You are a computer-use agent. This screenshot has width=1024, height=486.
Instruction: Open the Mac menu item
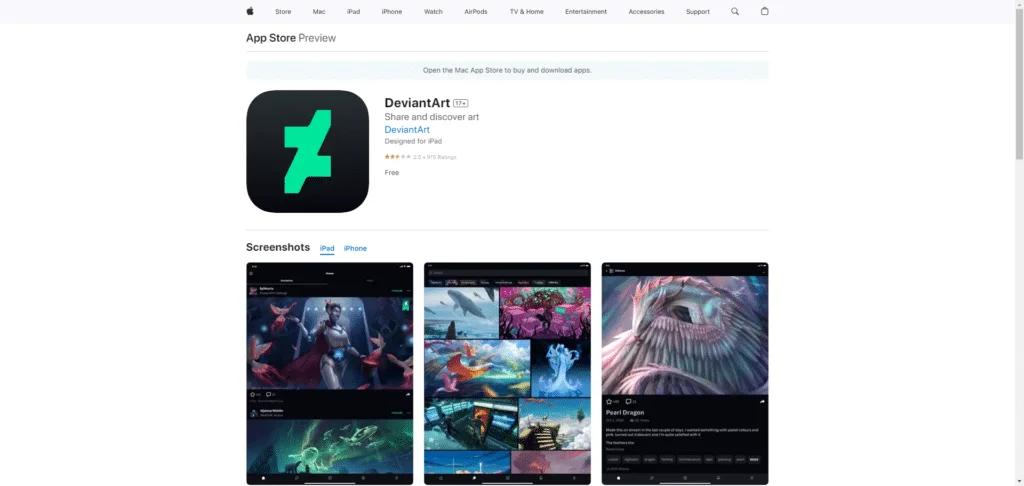[319, 12]
